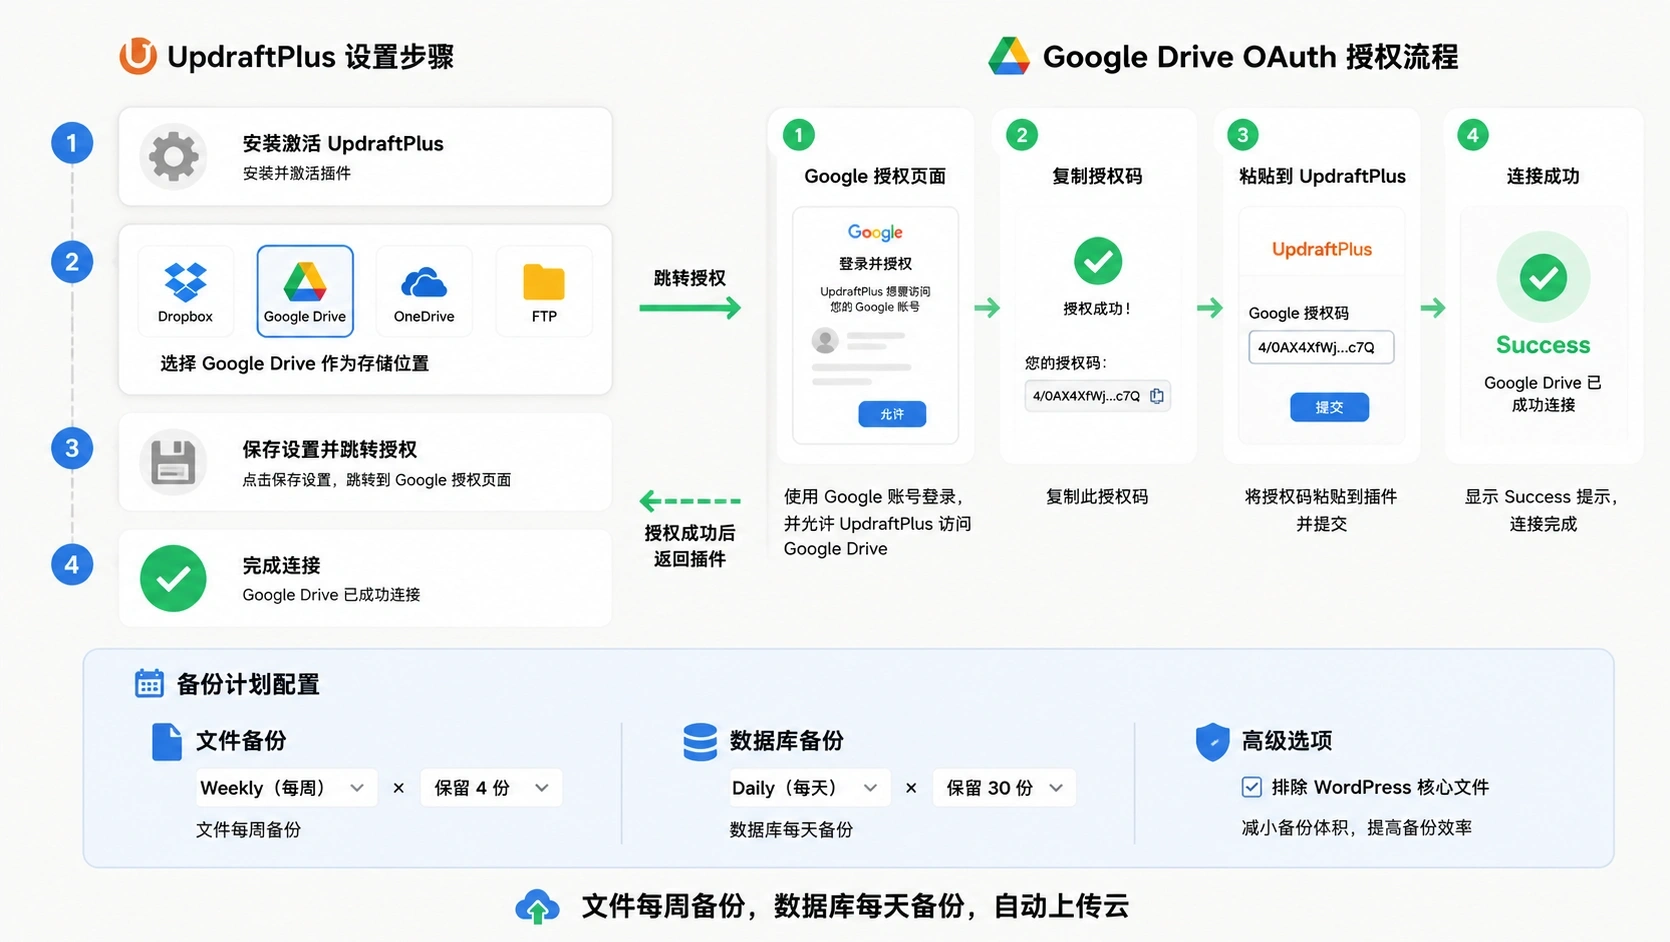Viewport: 1670px width, 942px height.
Task: Toggle 排除 WordPress 核心文件 checkbox
Action: tap(1252, 787)
